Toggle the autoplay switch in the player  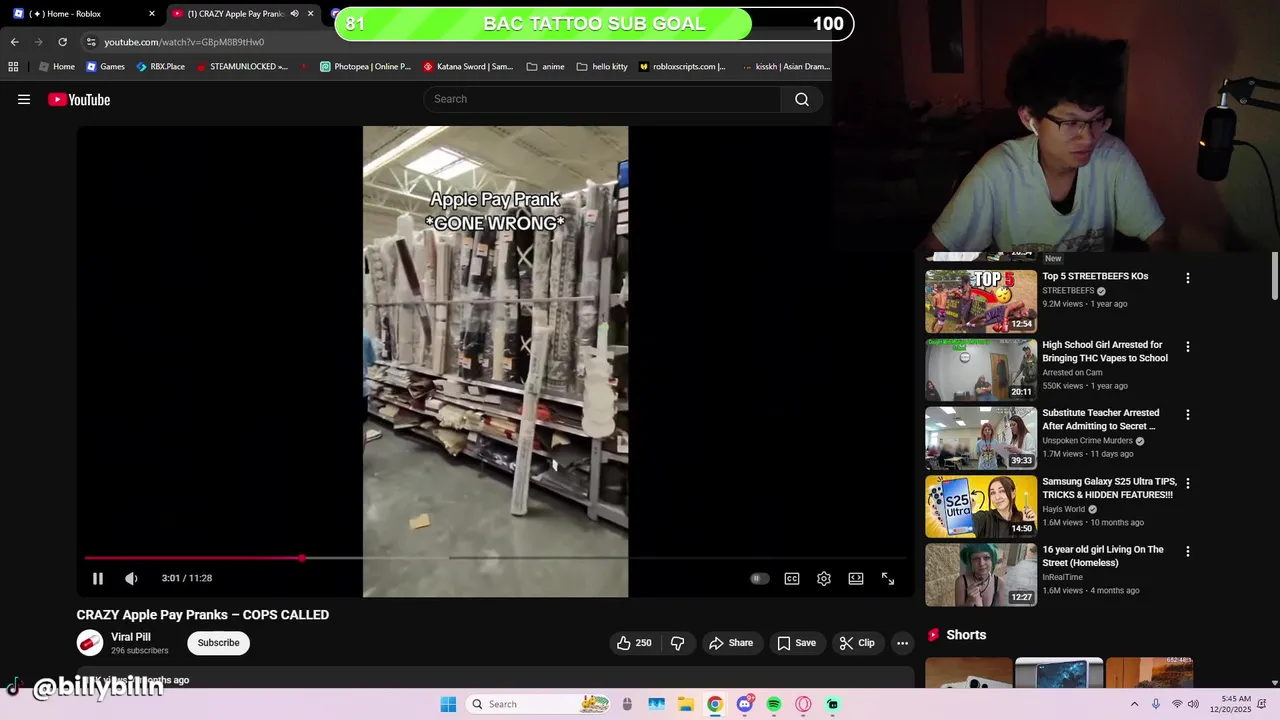(760, 578)
